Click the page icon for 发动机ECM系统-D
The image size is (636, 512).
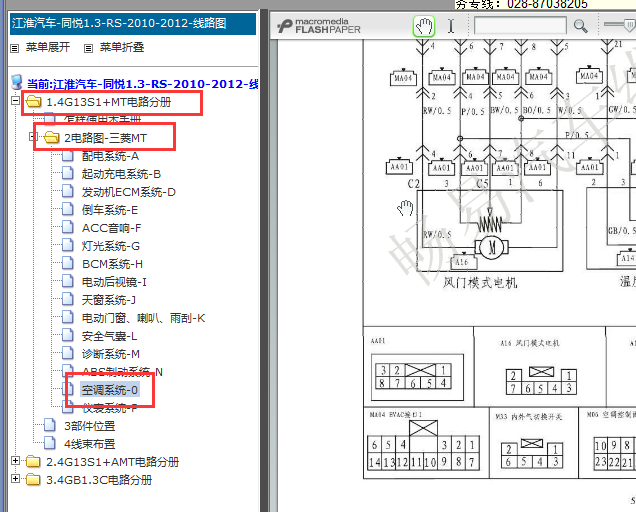click(x=67, y=191)
